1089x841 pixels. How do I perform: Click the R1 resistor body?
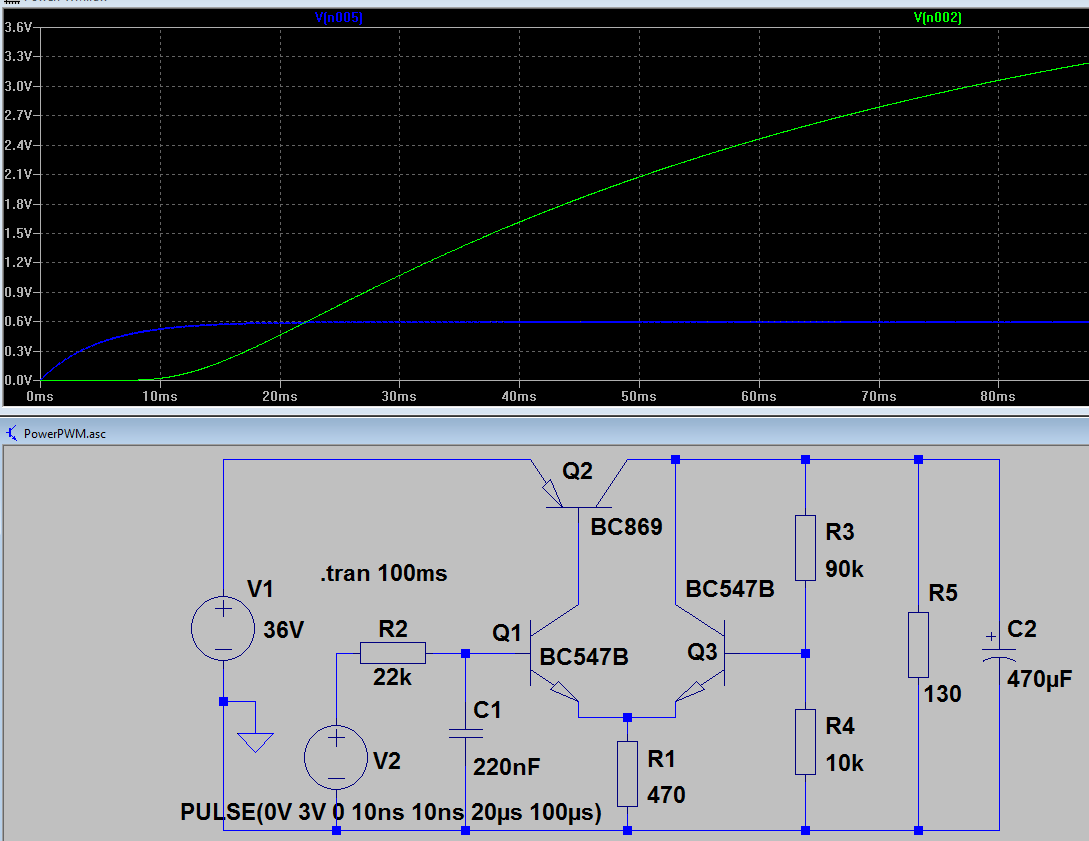(627, 774)
